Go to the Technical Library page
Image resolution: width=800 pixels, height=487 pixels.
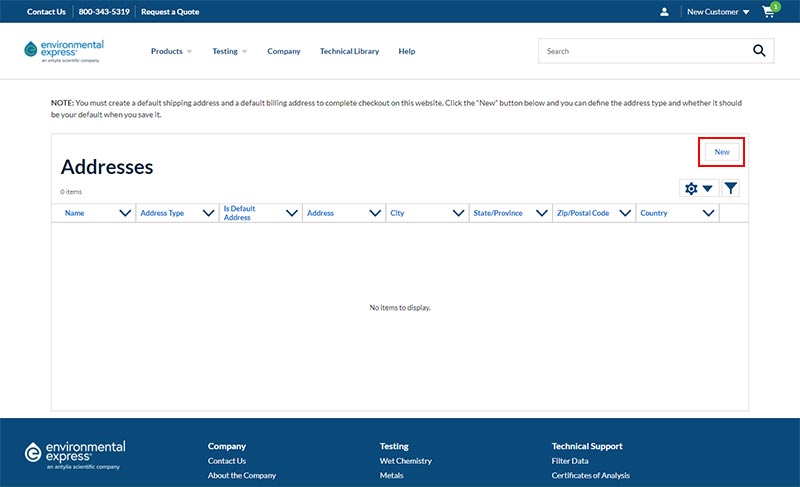[349, 51]
